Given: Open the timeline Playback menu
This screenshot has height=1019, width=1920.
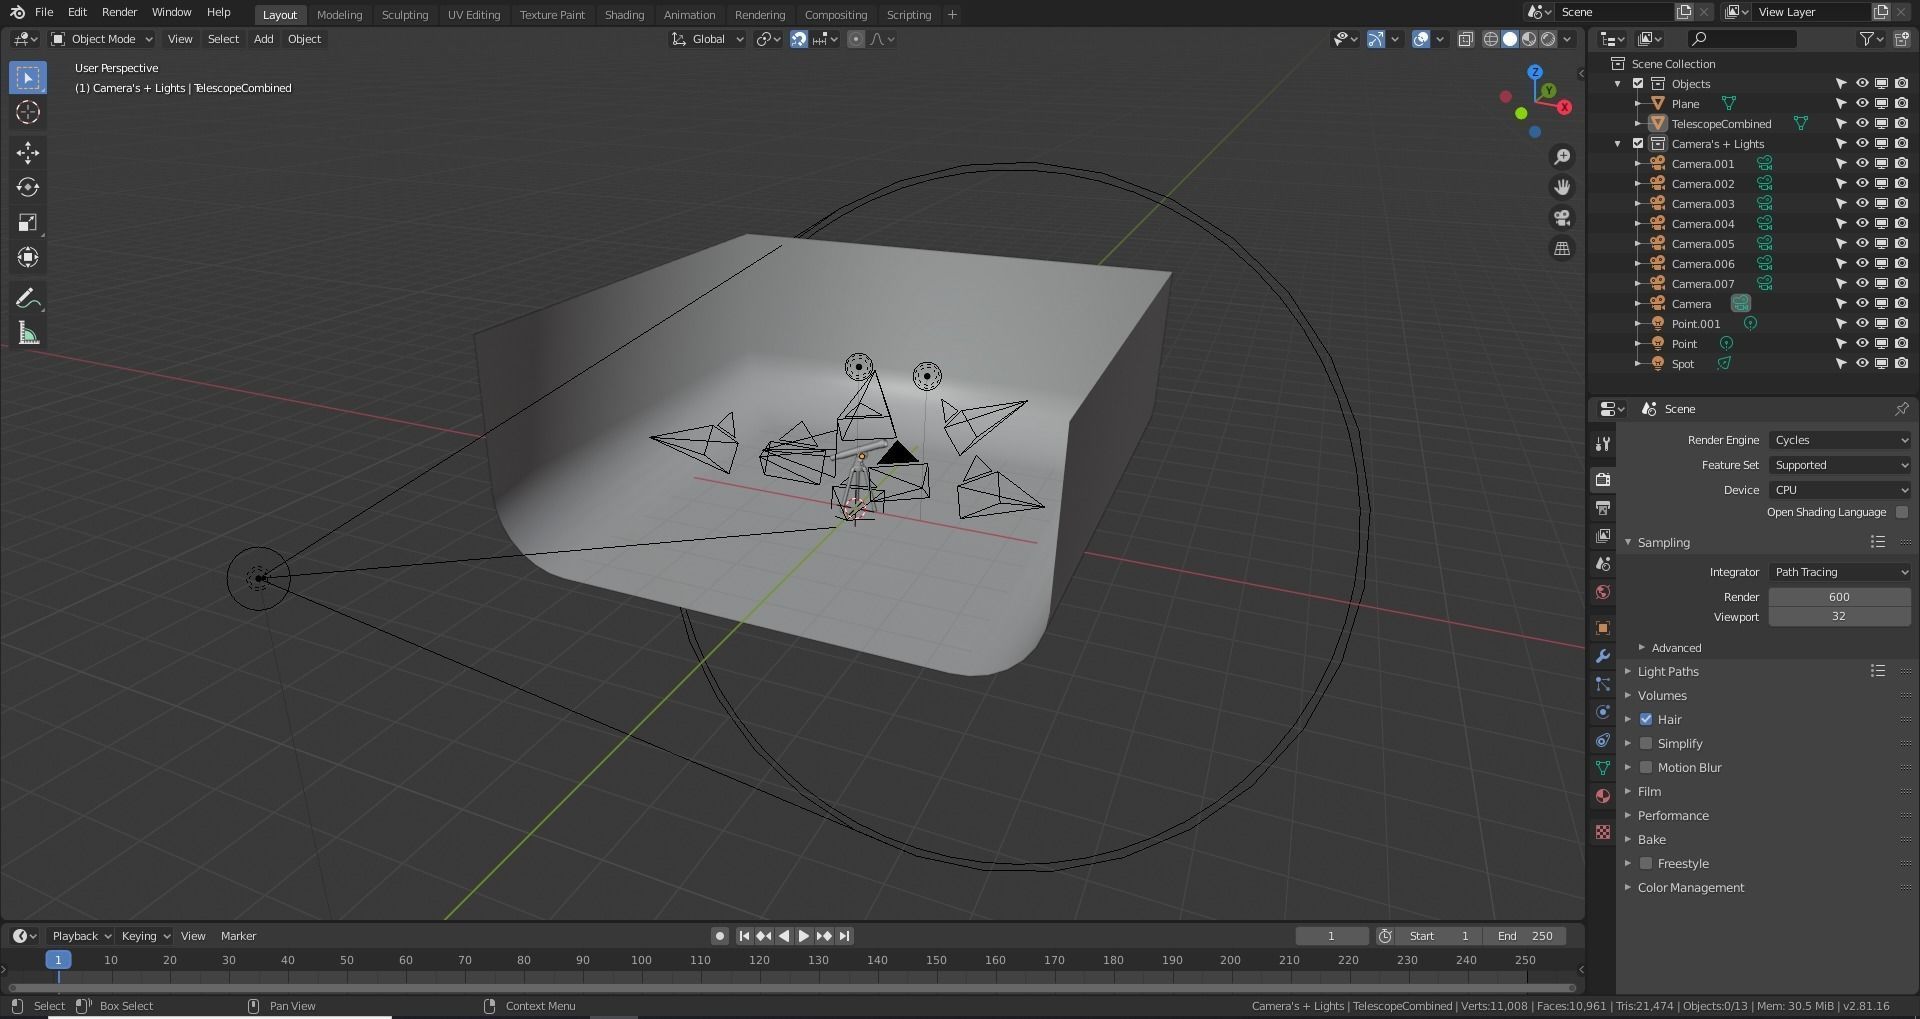Looking at the screenshot, I should tap(81, 936).
